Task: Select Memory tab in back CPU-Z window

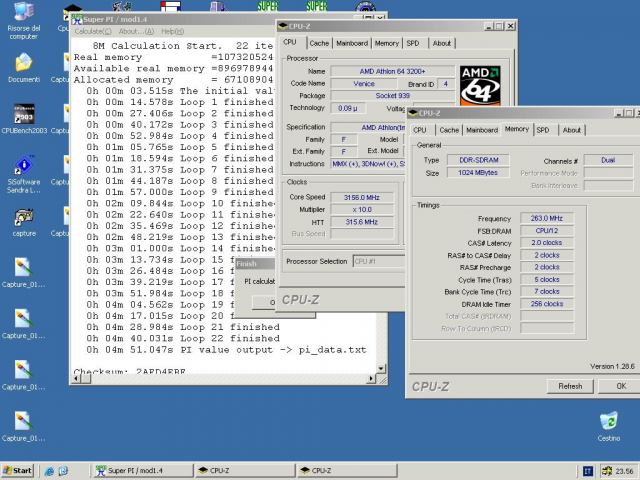Action: 387,43
